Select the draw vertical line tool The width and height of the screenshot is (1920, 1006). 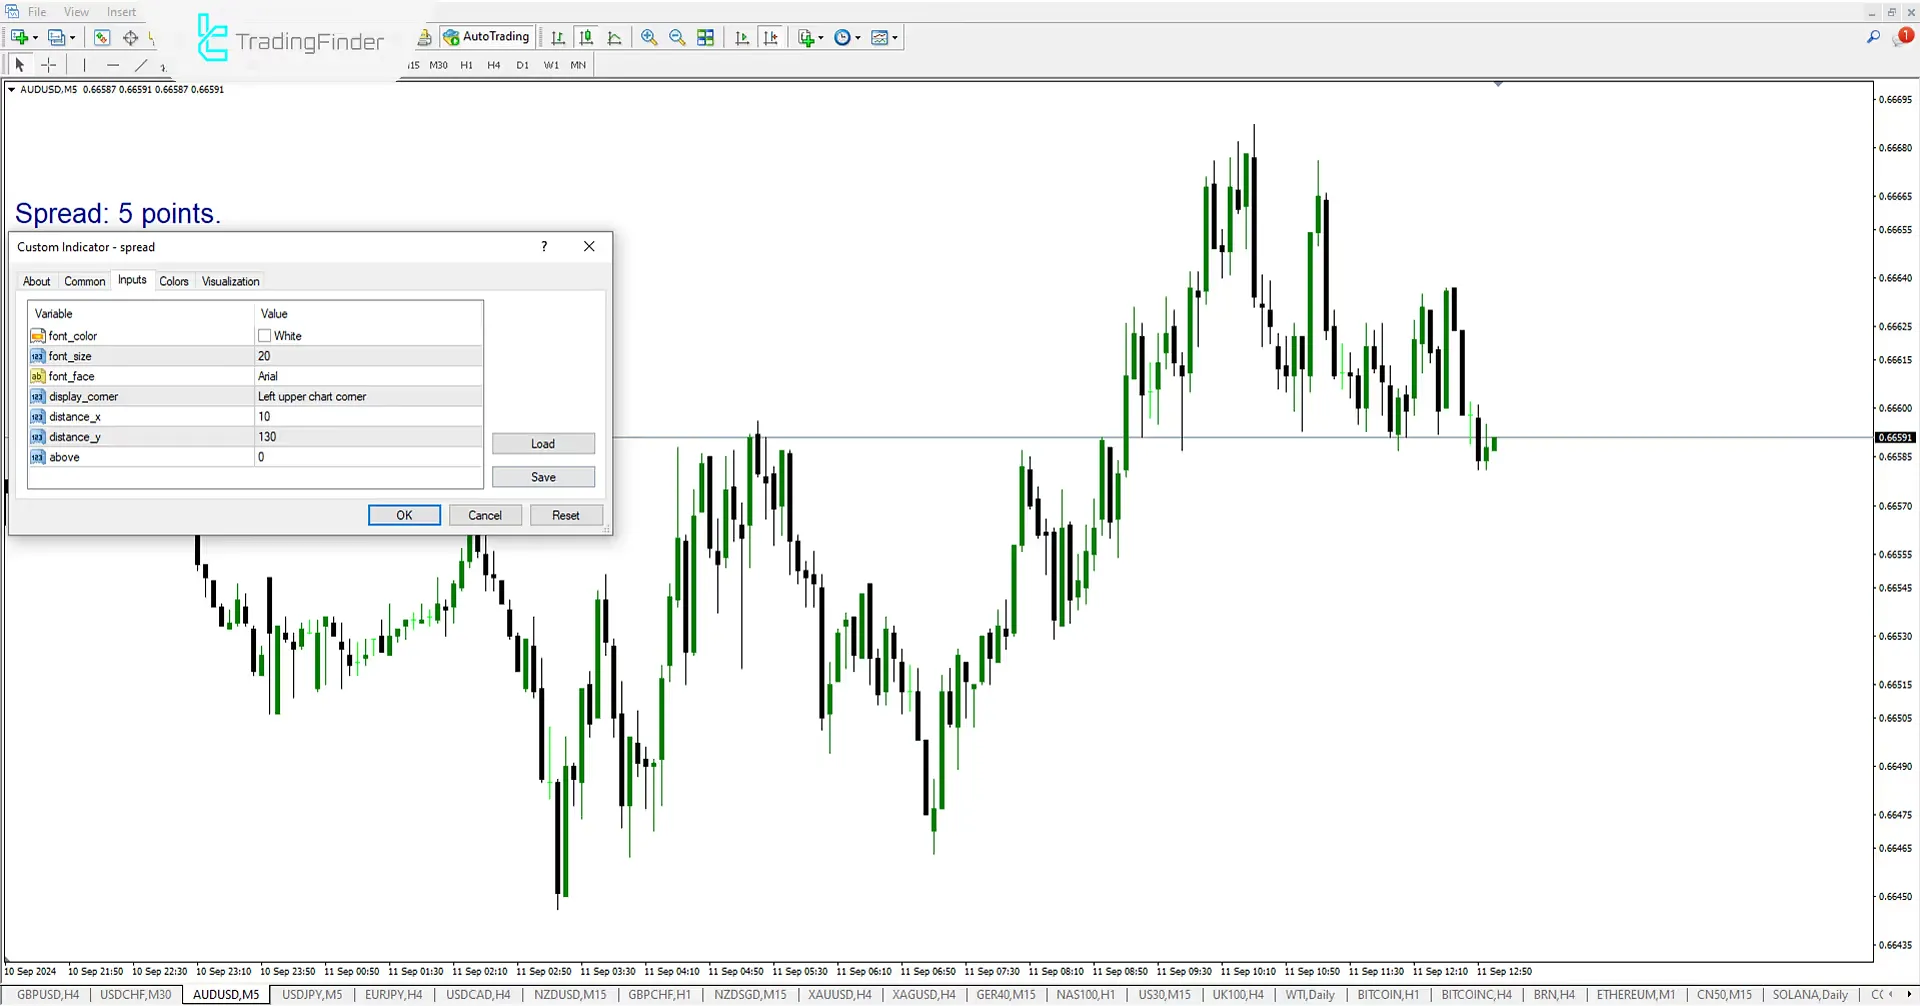pyautogui.click(x=85, y=65)
